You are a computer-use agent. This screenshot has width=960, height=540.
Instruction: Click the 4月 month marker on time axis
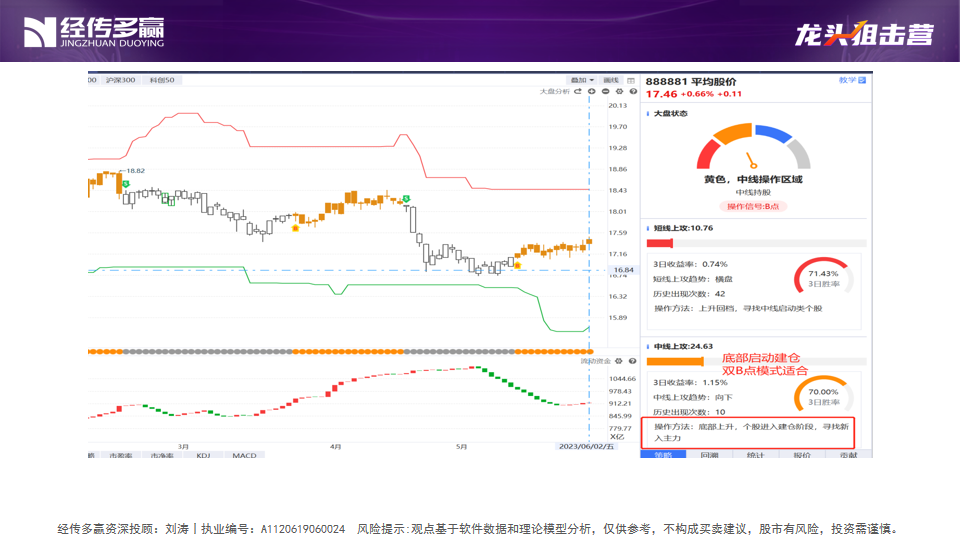point(336,447)
